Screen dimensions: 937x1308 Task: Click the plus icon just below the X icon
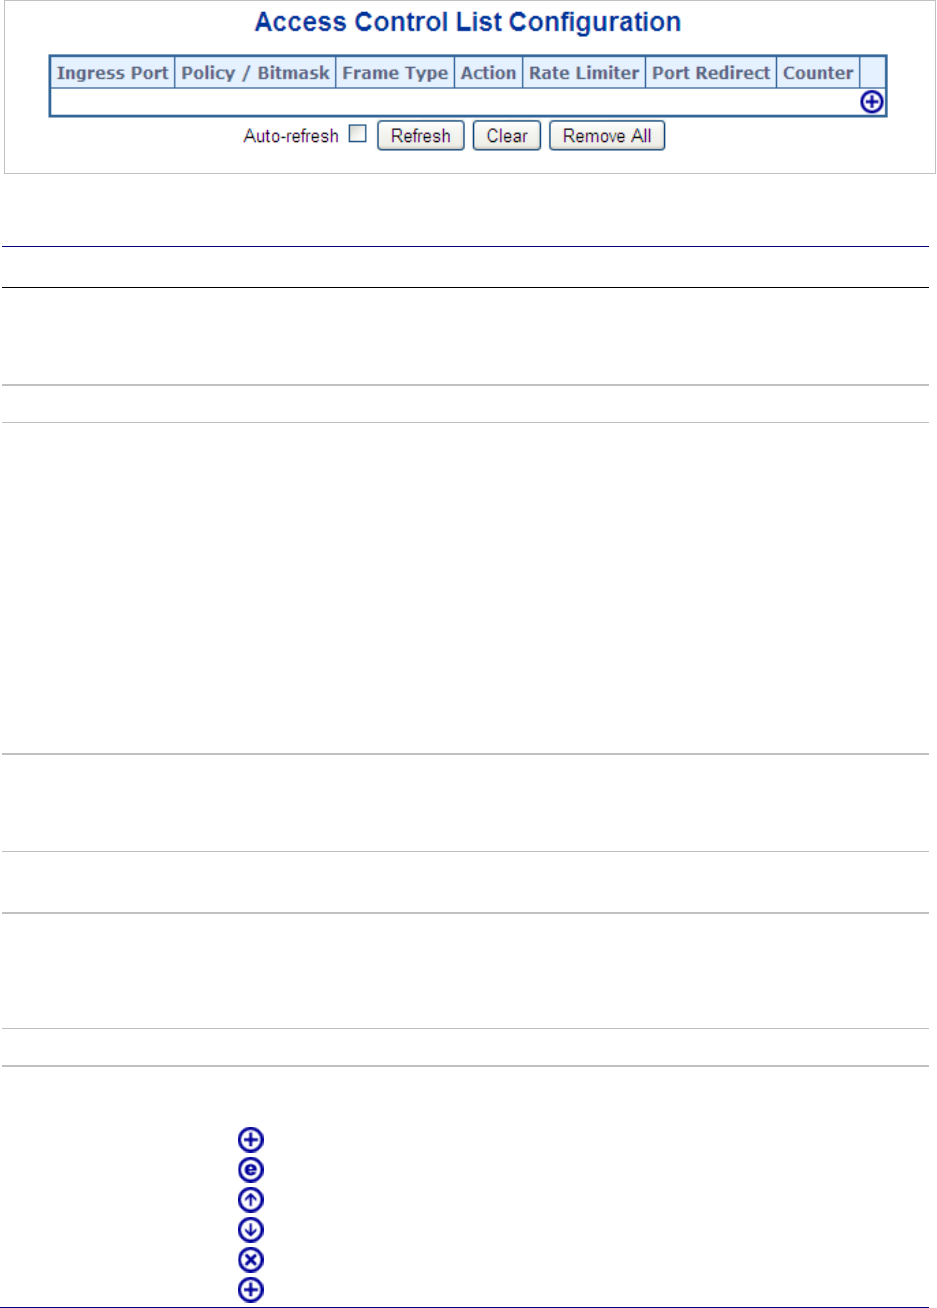pyautogui.click(x=250, y=1290)
